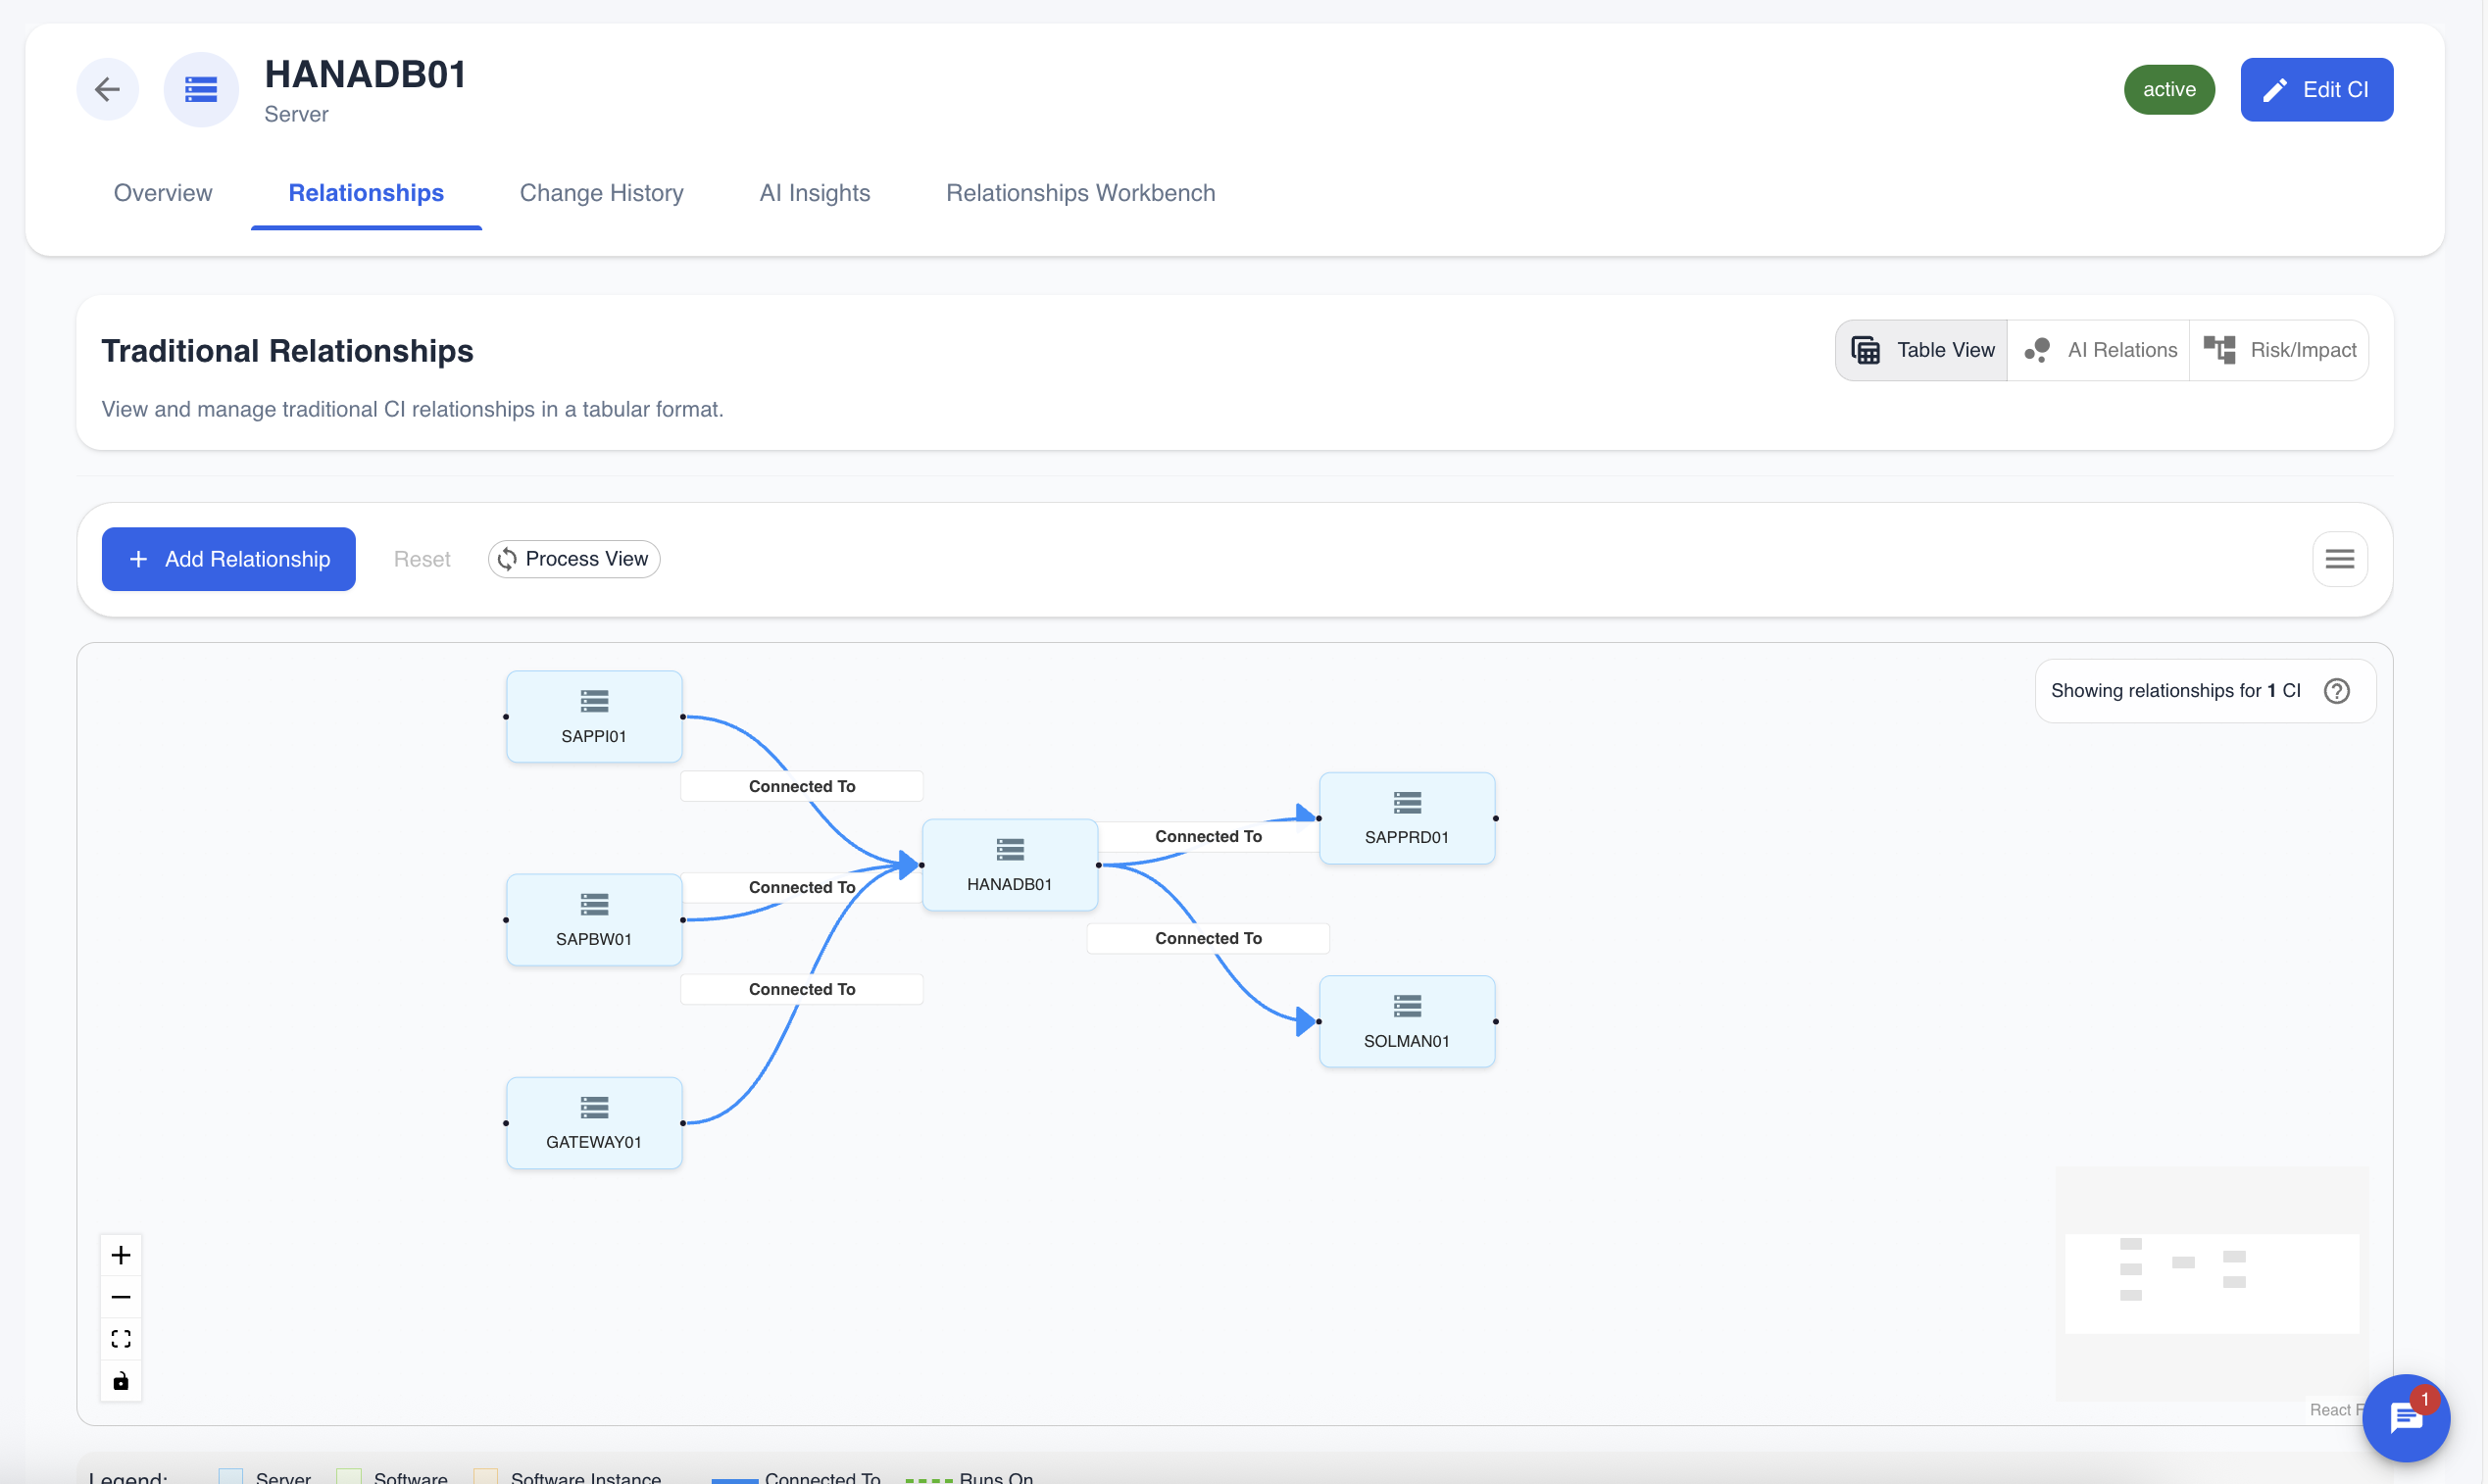2488x1484 pixels.
Task: Toggle the graph interactivity lock
Action: pyautogui.click(x=120, y=1381)
